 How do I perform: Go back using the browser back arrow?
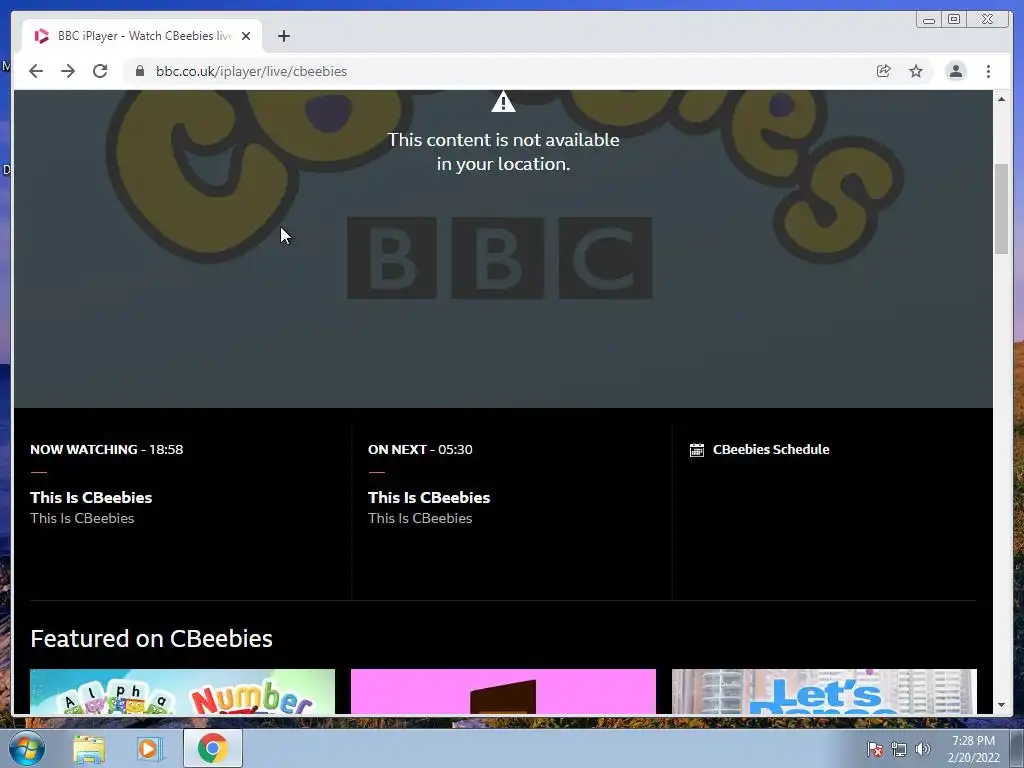click(36, 71)
